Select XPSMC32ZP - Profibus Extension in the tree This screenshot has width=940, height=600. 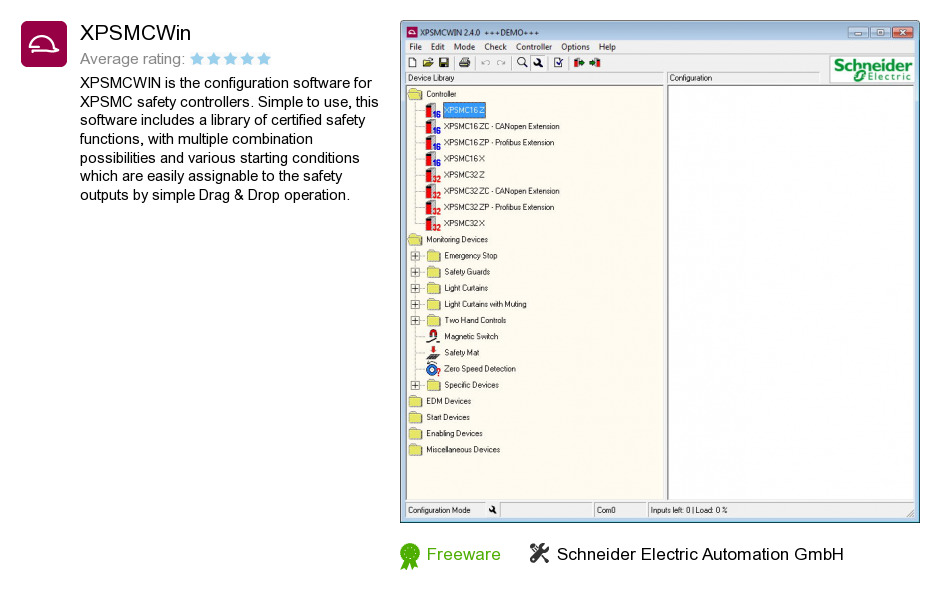(499, 207)
